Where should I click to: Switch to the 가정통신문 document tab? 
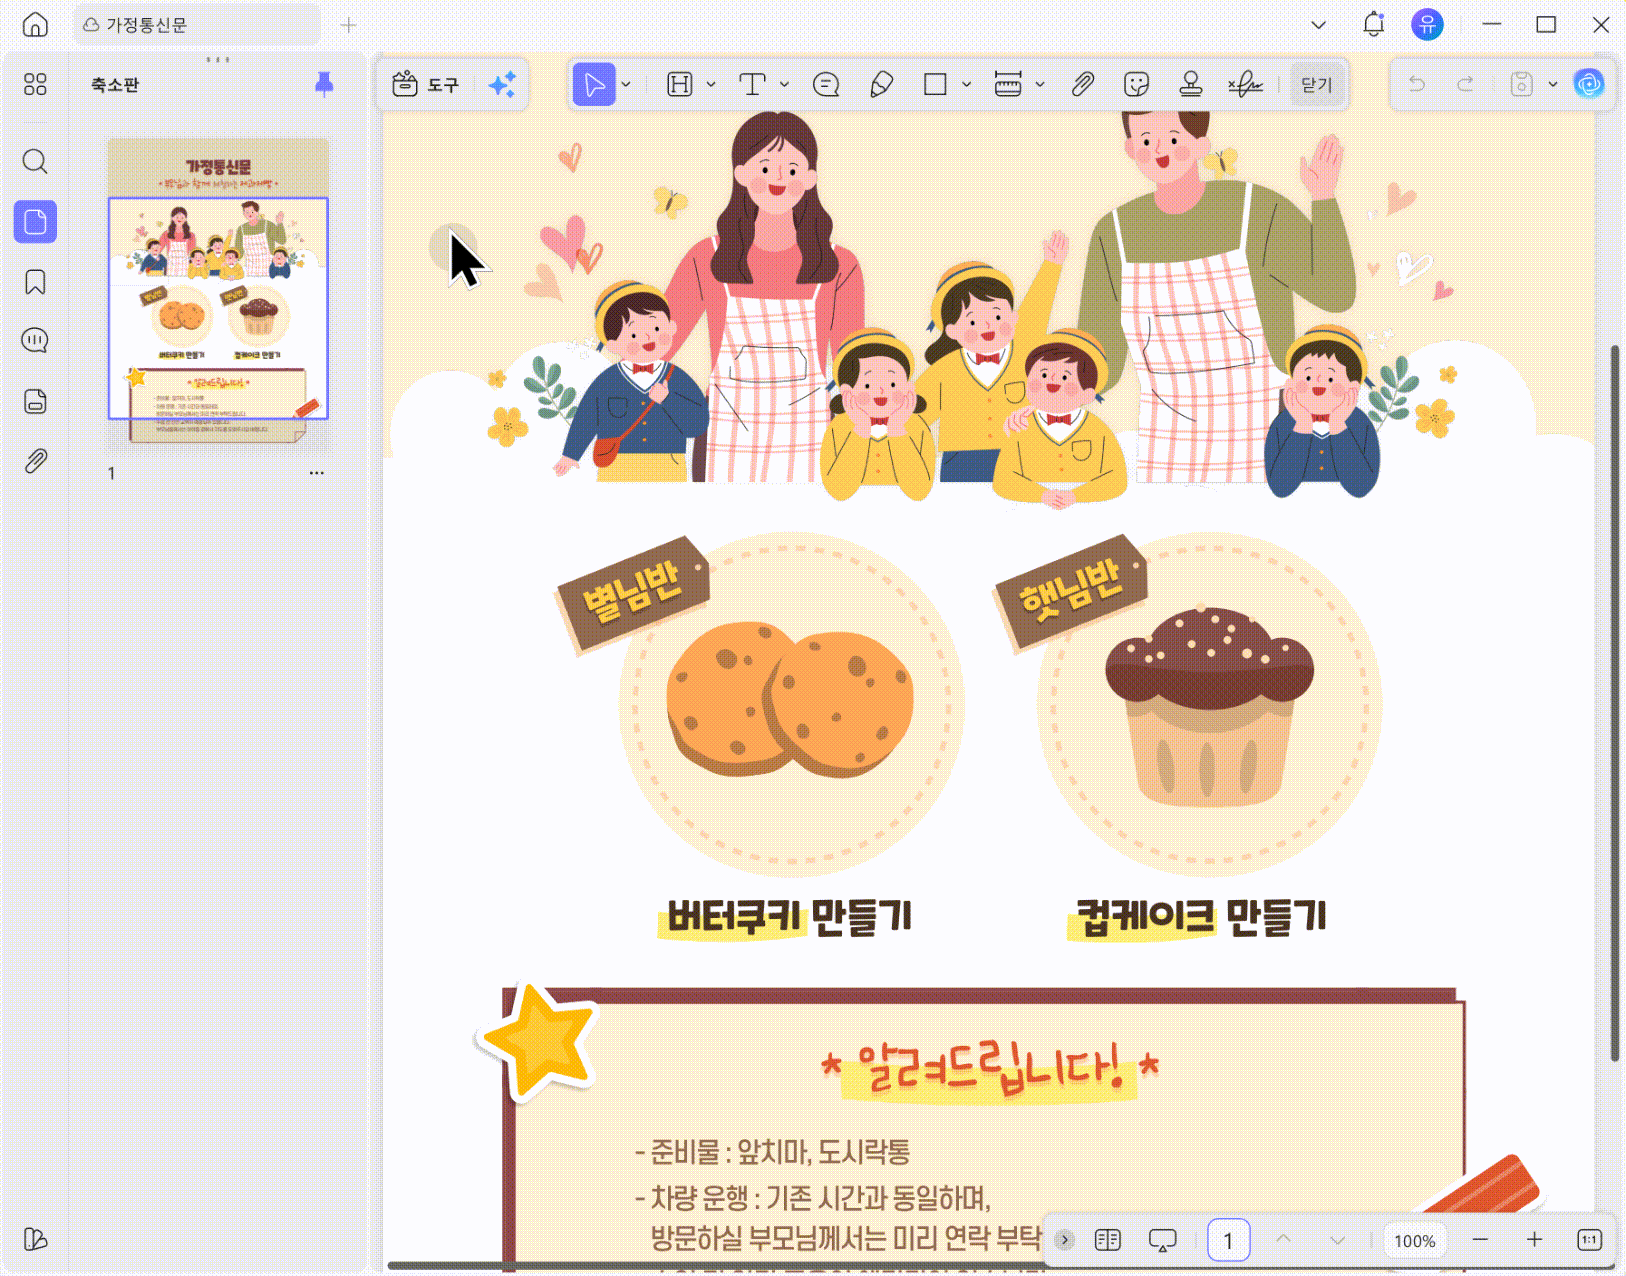[x=197, y=25]
